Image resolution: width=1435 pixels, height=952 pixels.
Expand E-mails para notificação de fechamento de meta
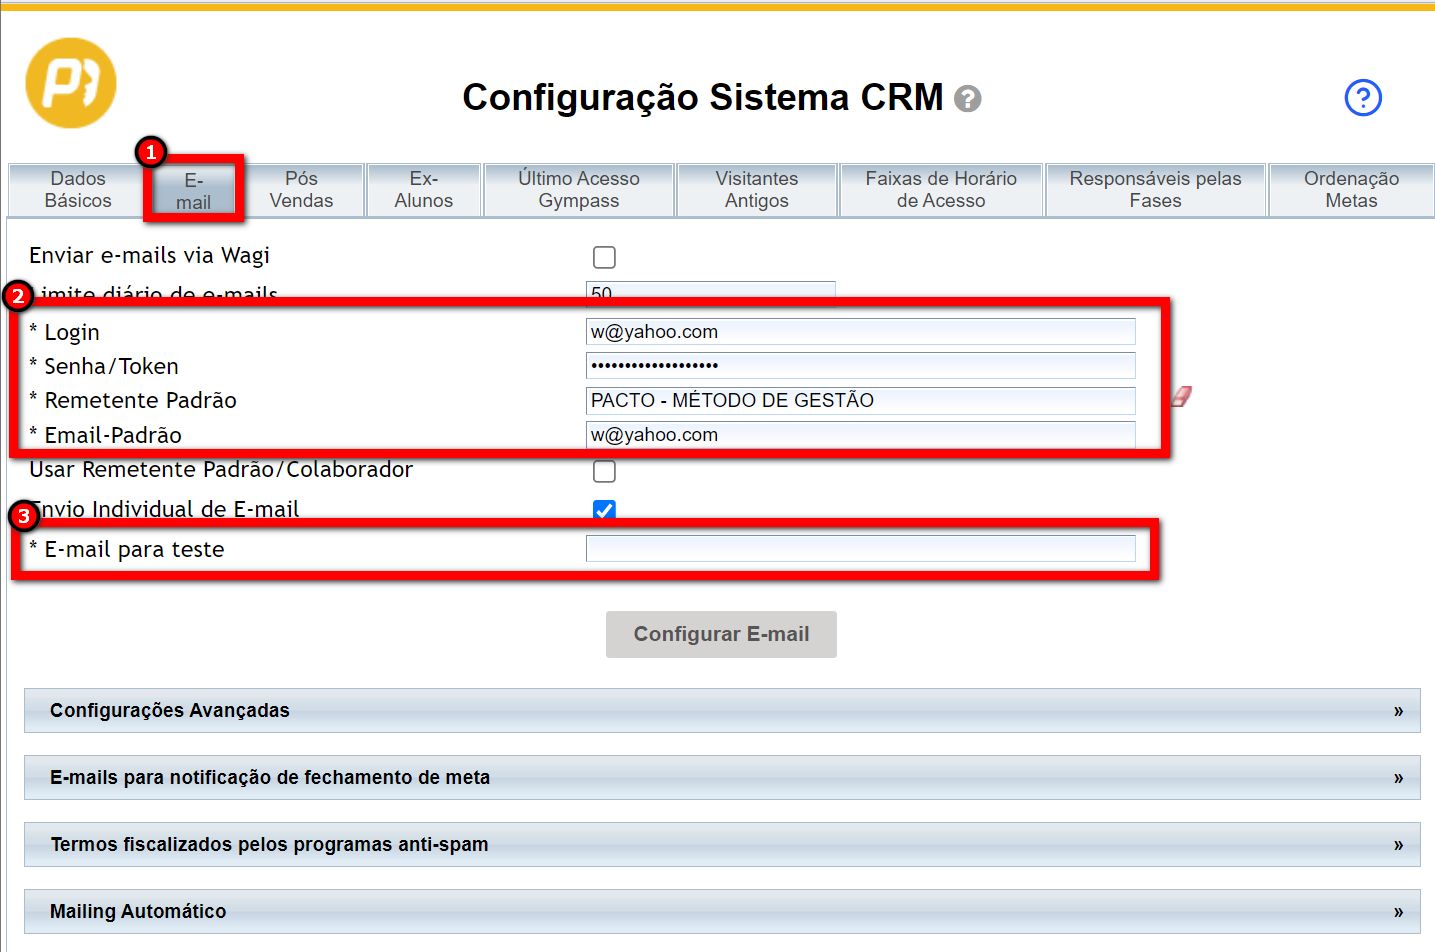(x=721, y=777)
